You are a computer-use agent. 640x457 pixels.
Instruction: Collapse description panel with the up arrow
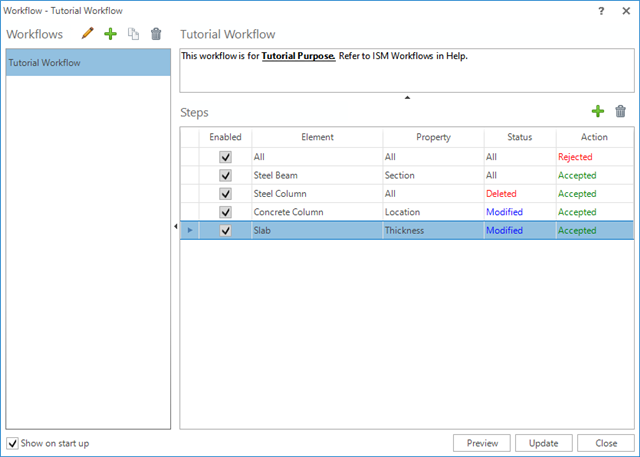point(407,98)
